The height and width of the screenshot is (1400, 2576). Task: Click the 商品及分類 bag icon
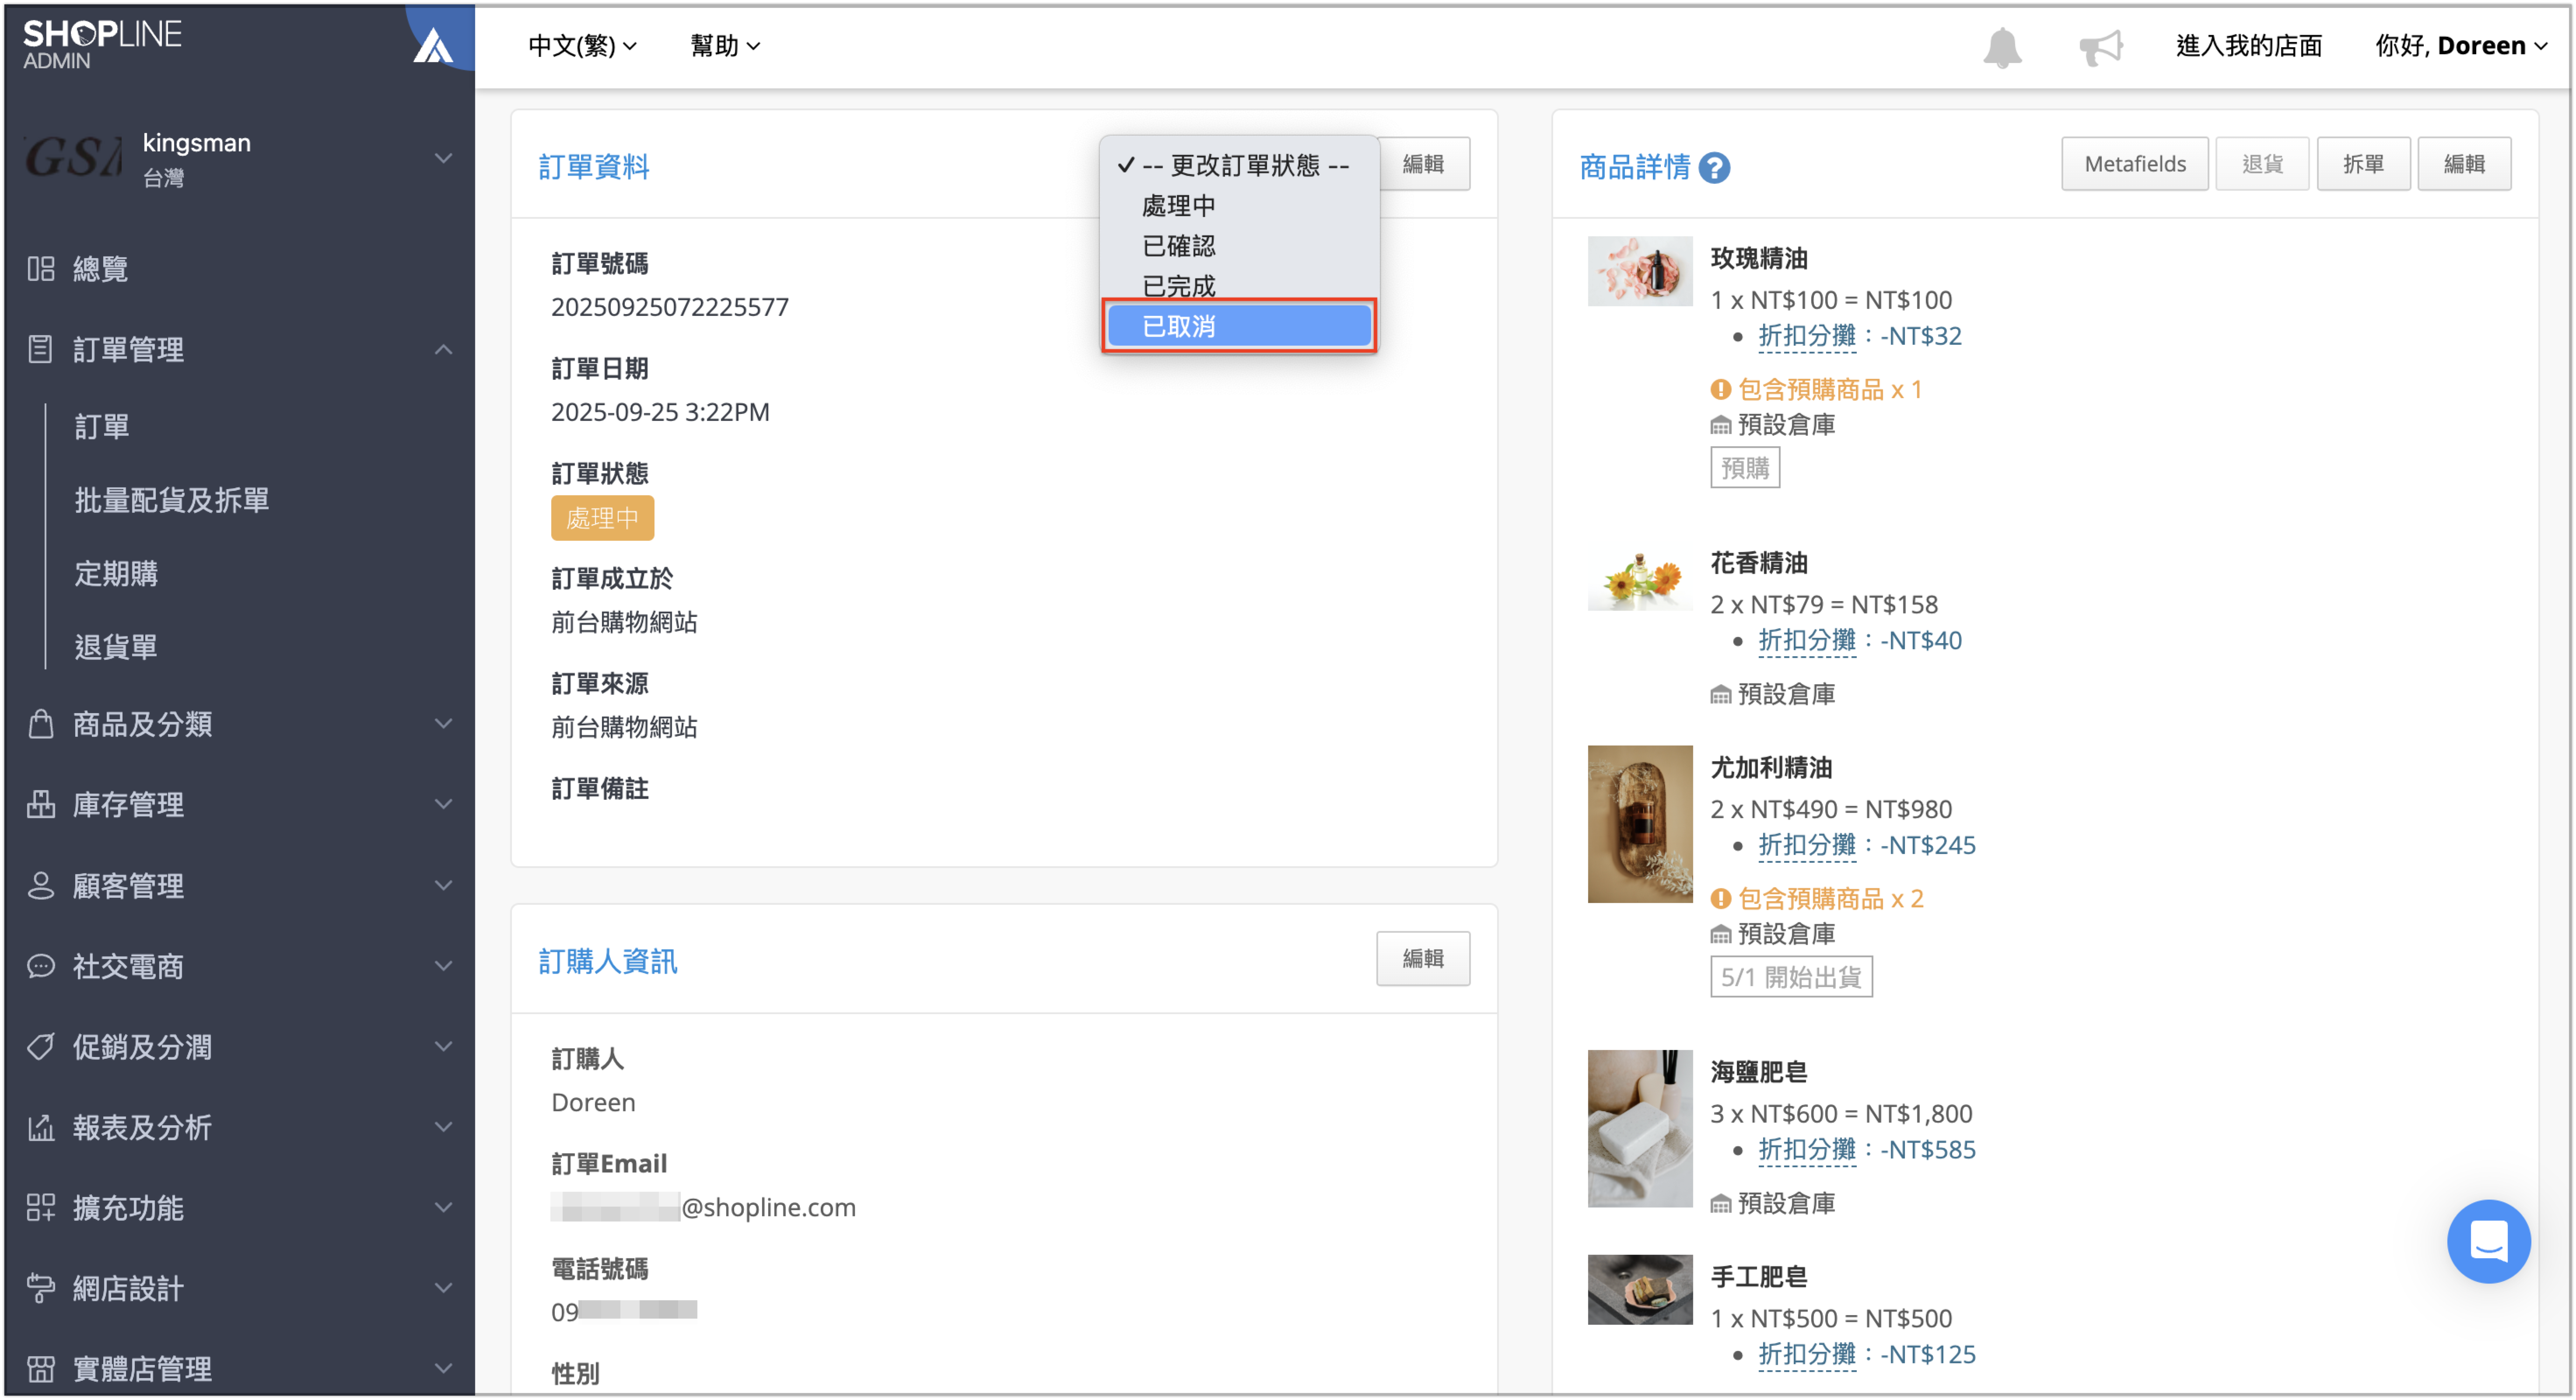[41, 723]
